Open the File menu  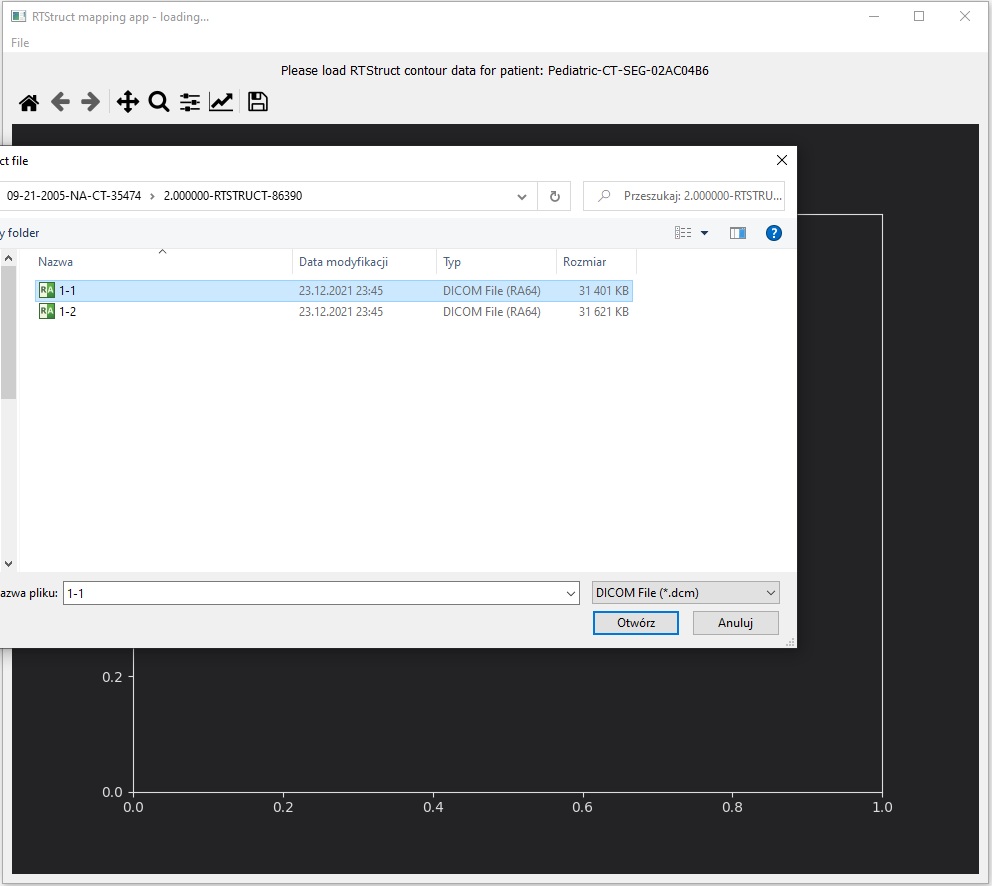[19, 43]
